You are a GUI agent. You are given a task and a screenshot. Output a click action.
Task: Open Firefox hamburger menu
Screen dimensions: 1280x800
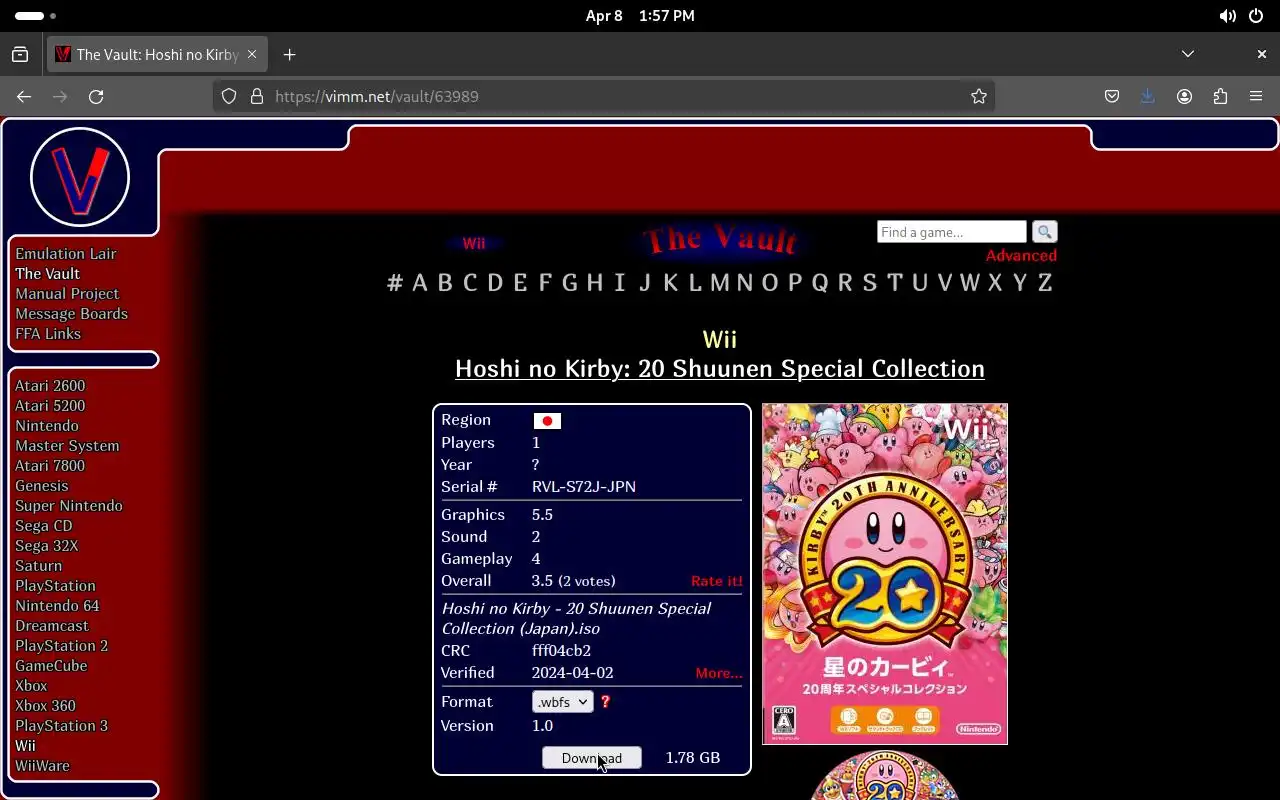[x=1256, y=96]
